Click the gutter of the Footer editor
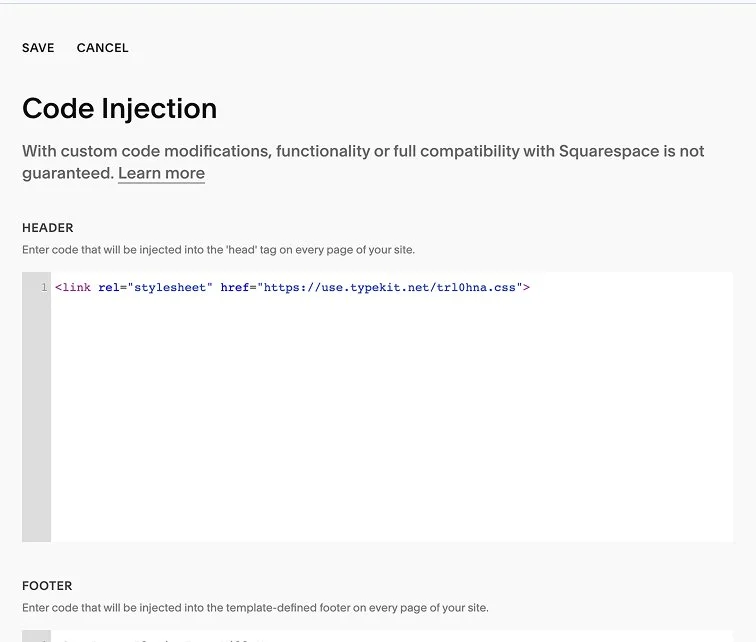This screenshot has width=756, height=642. [36, 636]
